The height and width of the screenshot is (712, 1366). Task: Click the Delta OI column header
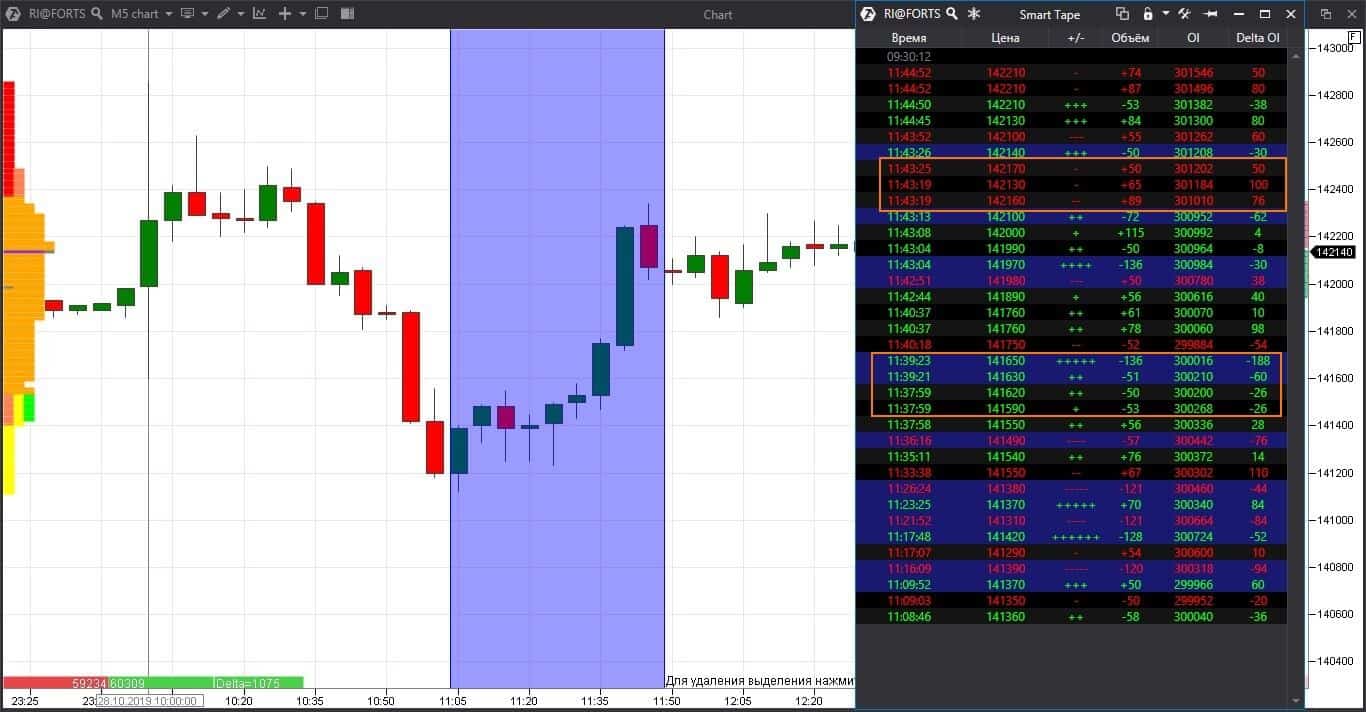(x=1257, y=38)
